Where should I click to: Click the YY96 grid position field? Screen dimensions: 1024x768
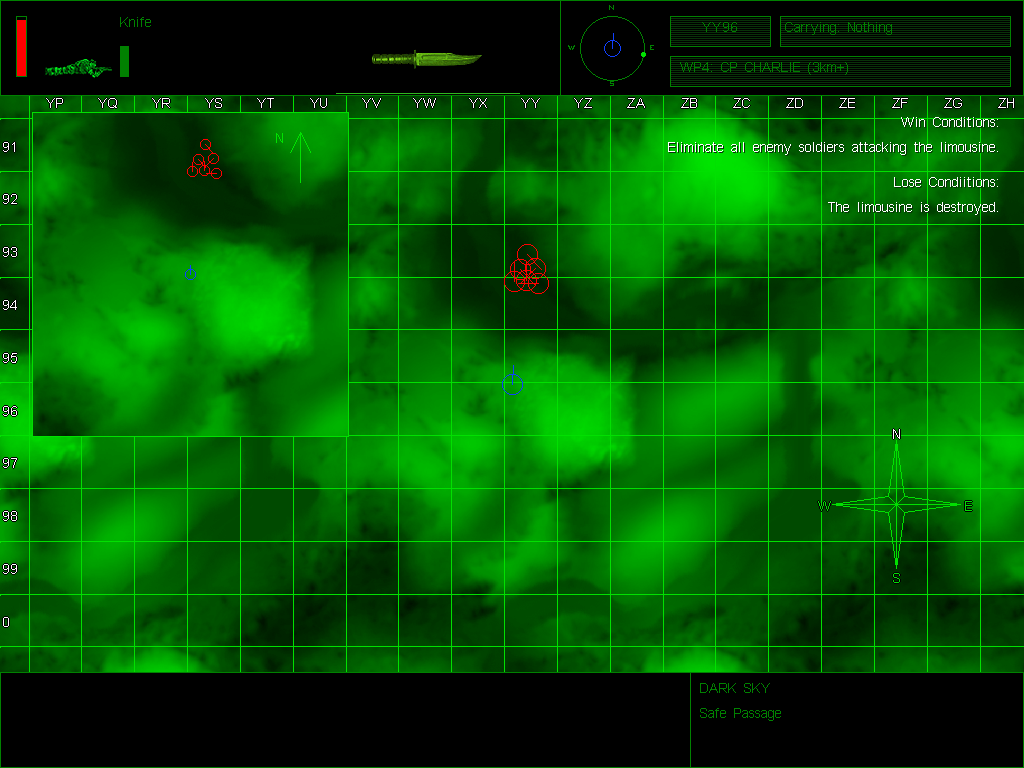coord(720,31)
